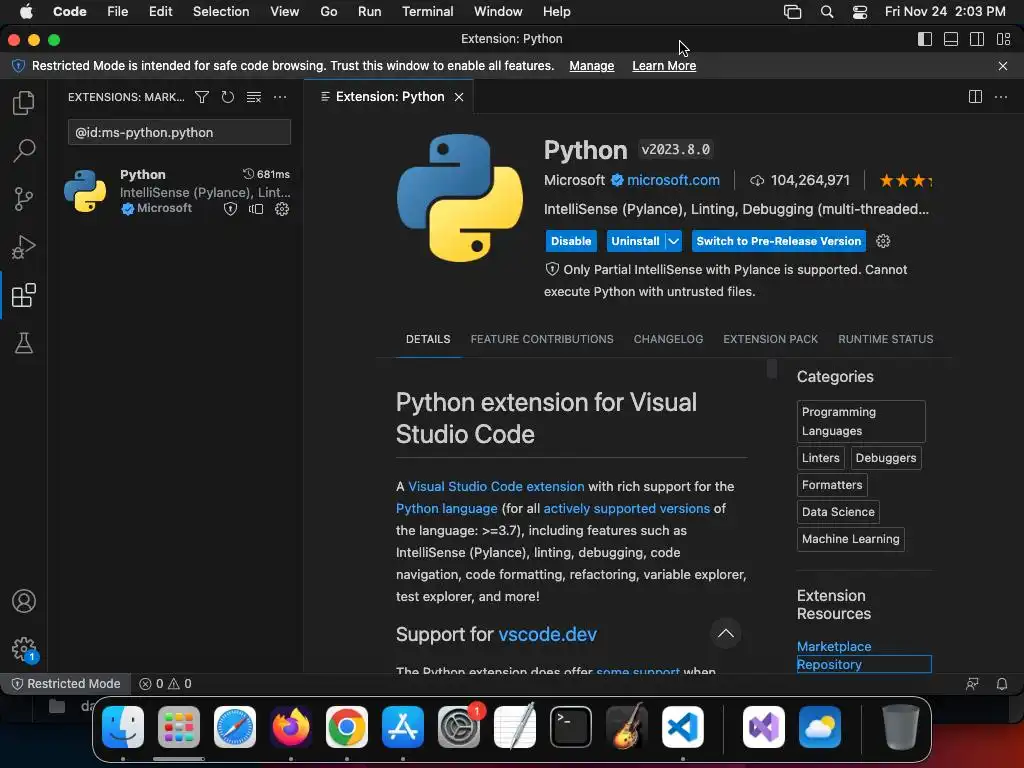Disable the Python extension
Image resolution: width=1024 pixels, height=768 pixels.
click(571, 241)
